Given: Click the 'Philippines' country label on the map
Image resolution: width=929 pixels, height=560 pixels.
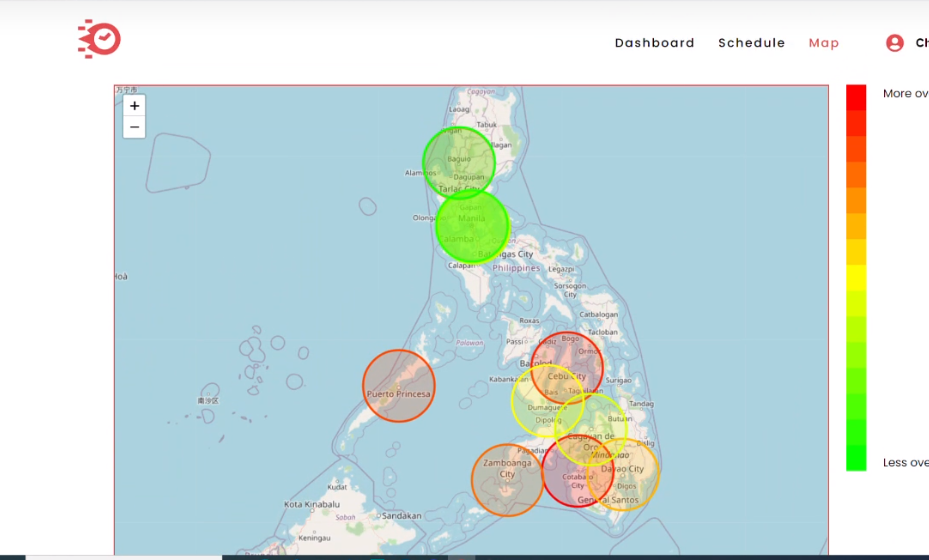Looking at the screenshot, I should (x=516, y=268).
